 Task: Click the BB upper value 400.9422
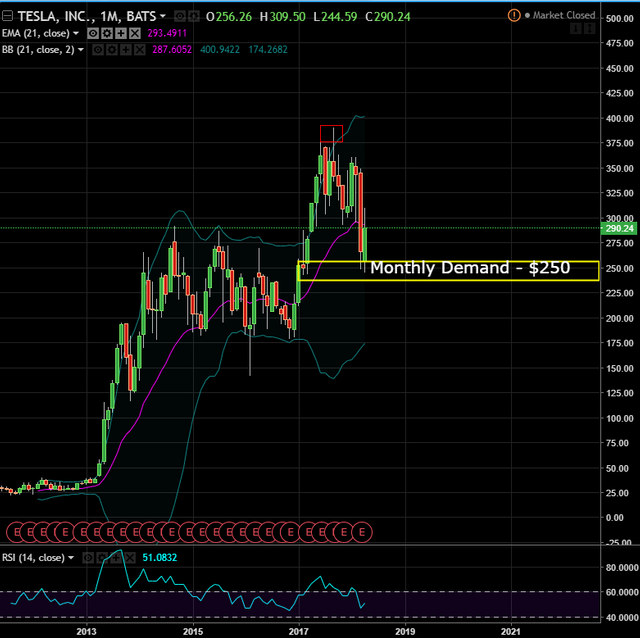tap(220, 50)
